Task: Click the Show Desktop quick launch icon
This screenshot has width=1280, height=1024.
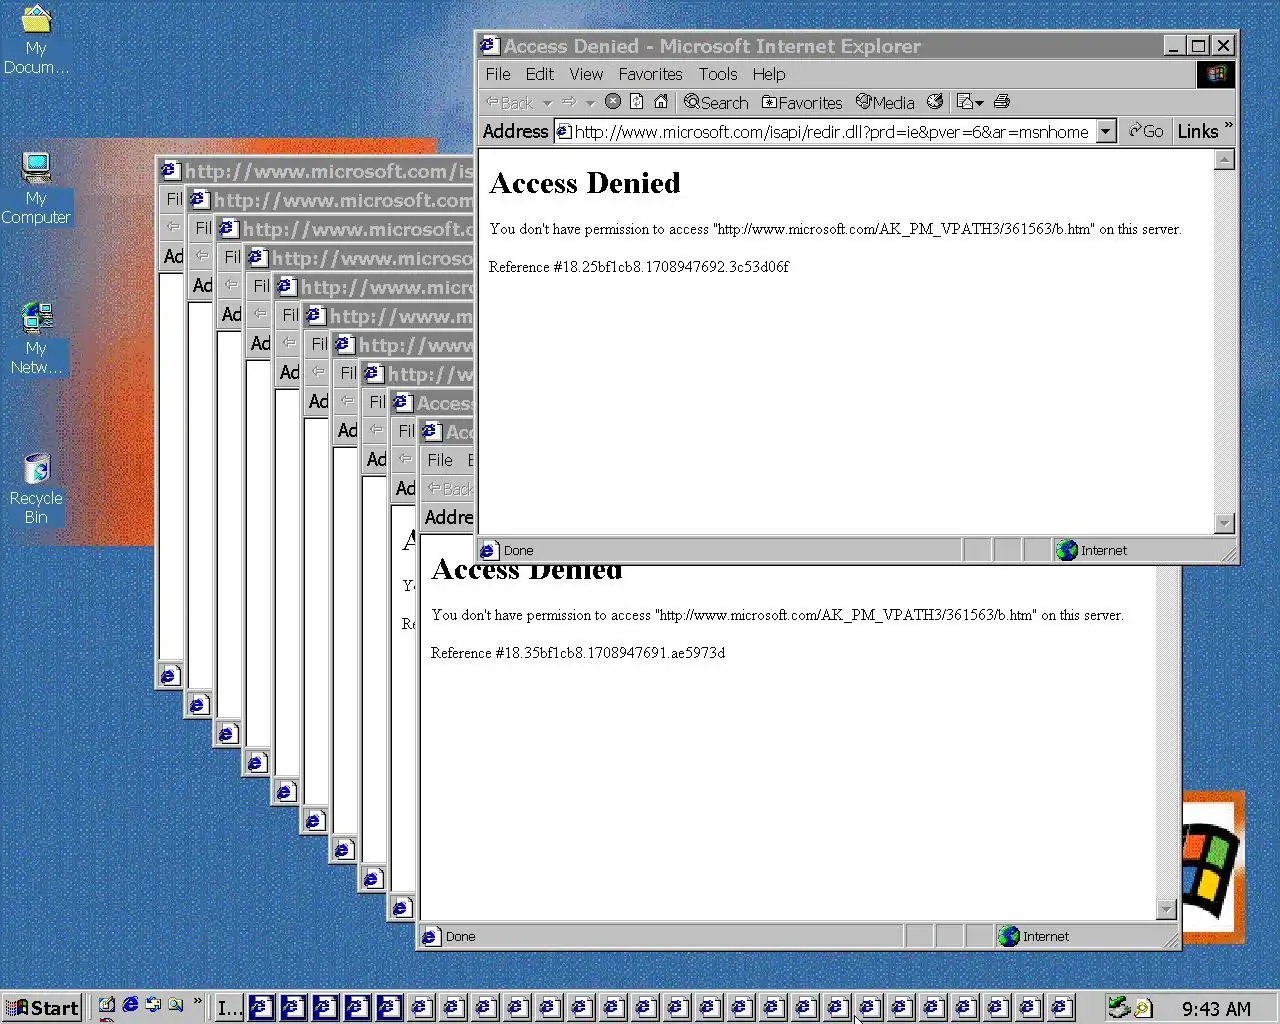Action: point(107,1006)
